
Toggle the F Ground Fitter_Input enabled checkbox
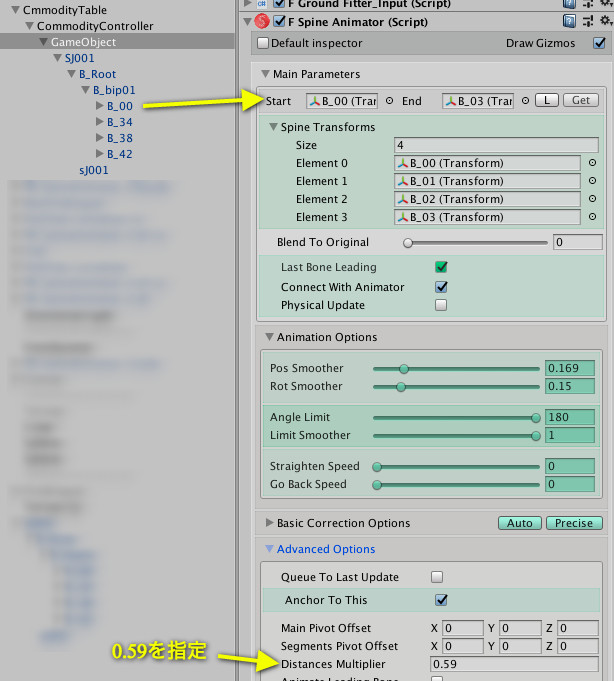click(x=280, y=3)
